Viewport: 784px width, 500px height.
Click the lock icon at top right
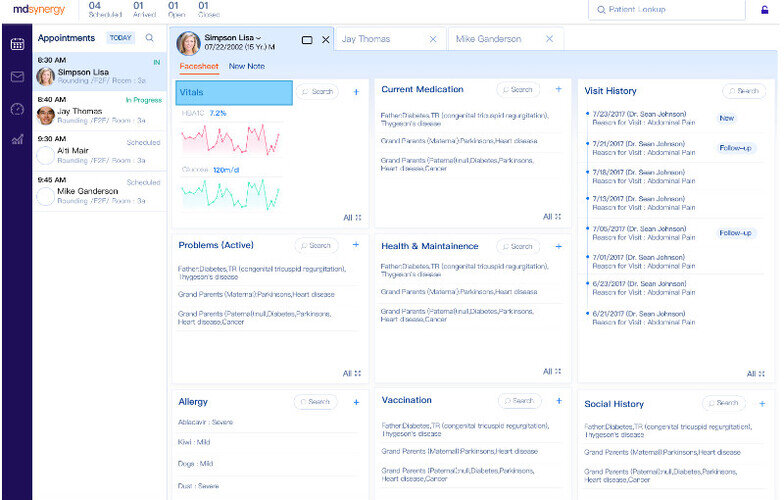tap(765, 10)
